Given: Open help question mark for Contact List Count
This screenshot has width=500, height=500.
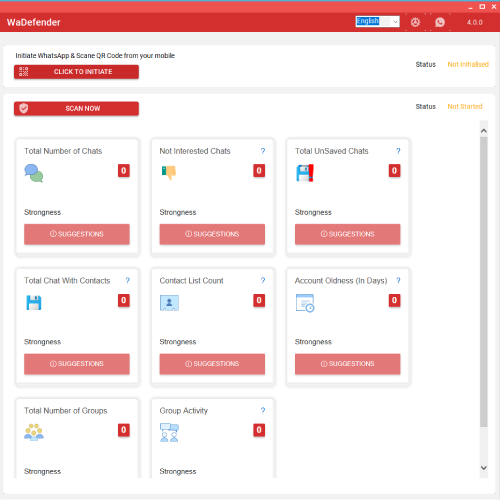Looking at the screenshot, I should [x=263, y=281].
